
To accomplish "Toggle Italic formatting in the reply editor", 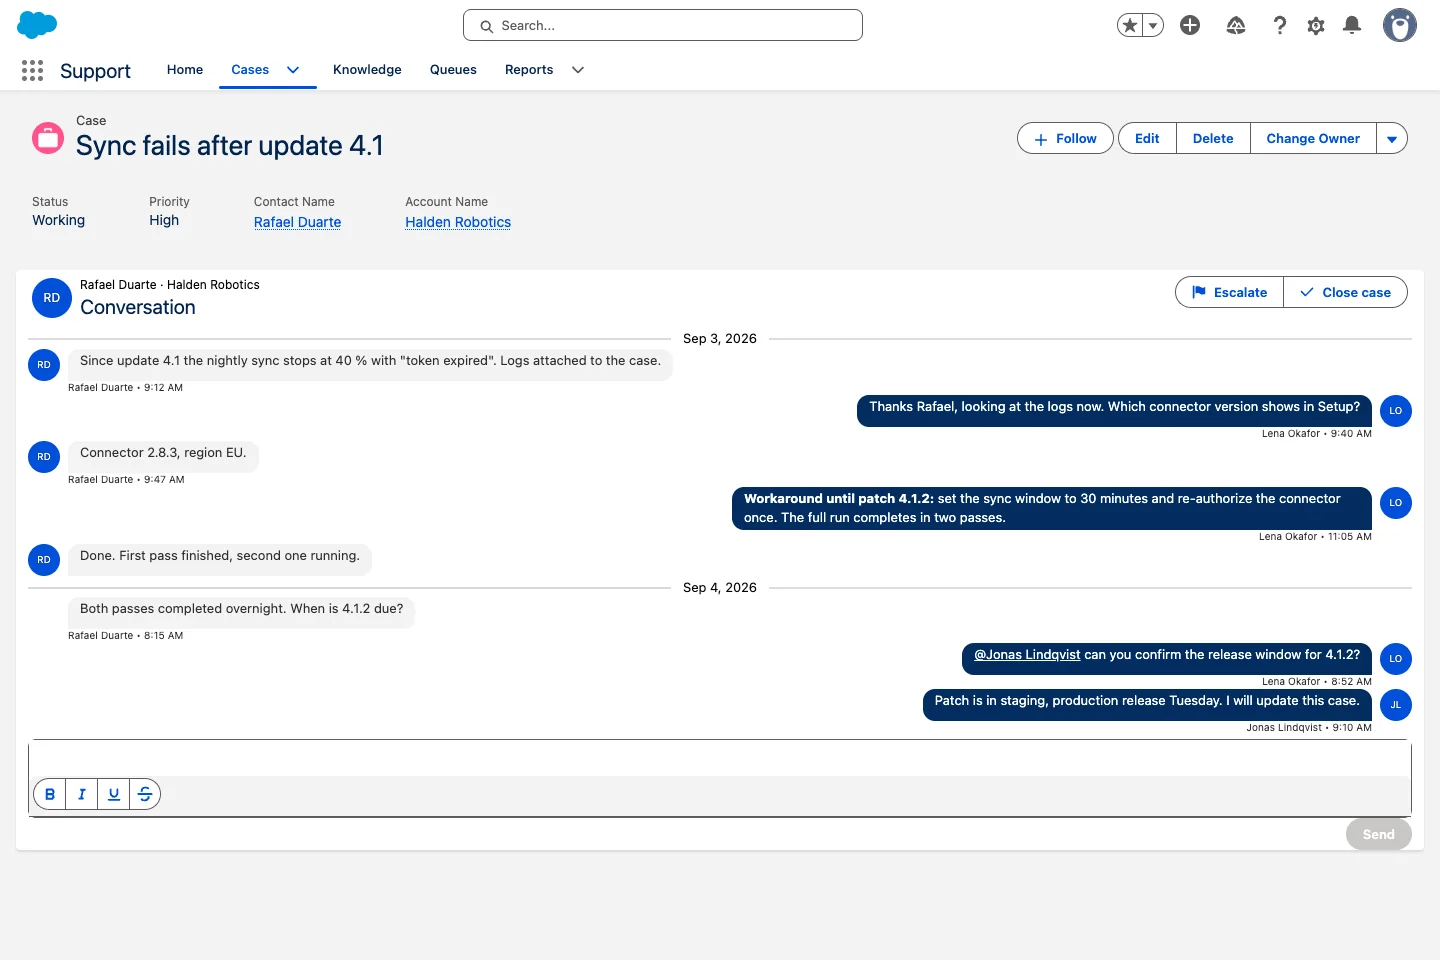I will [x=82, y=794].
